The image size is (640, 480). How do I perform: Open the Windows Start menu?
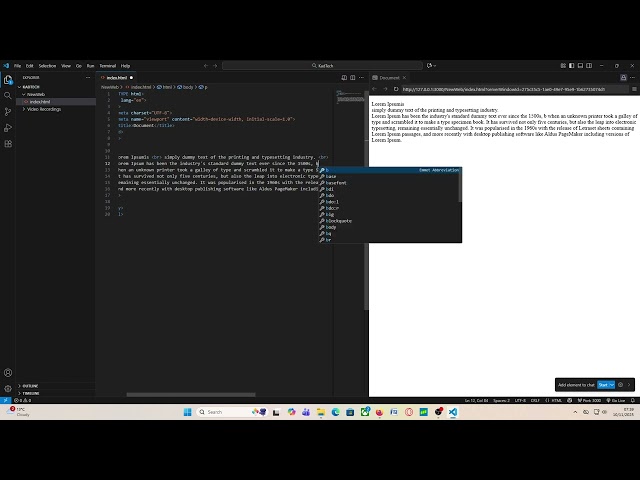(187, 412)
